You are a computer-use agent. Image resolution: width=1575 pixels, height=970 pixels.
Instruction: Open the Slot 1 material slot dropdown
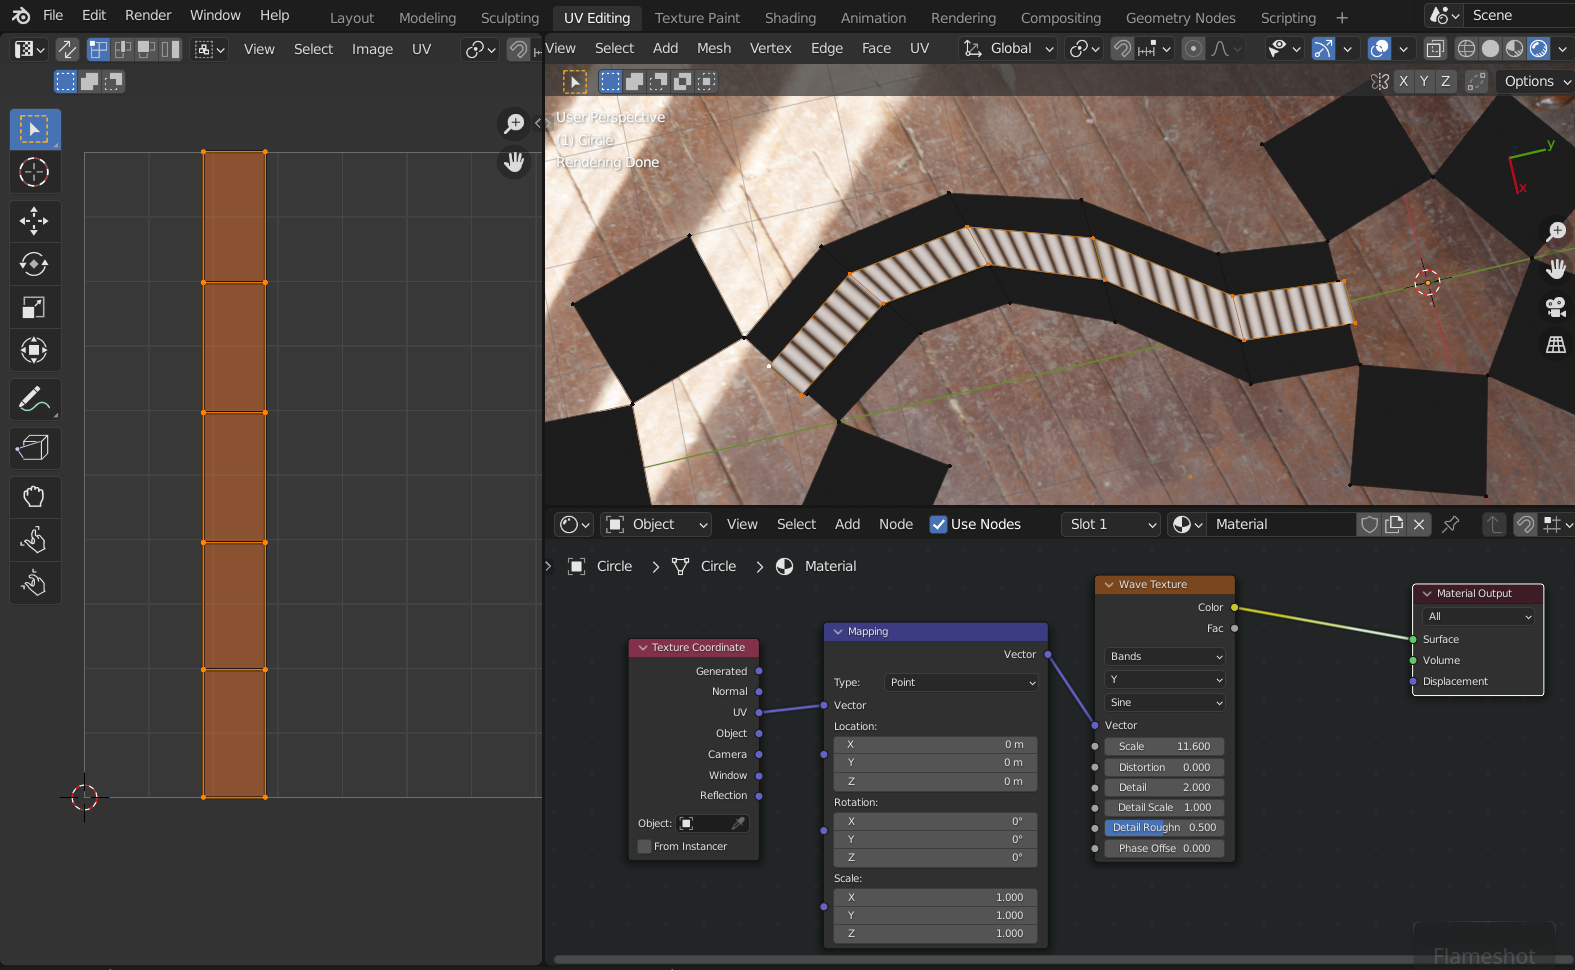click(x=1111, y=524)
